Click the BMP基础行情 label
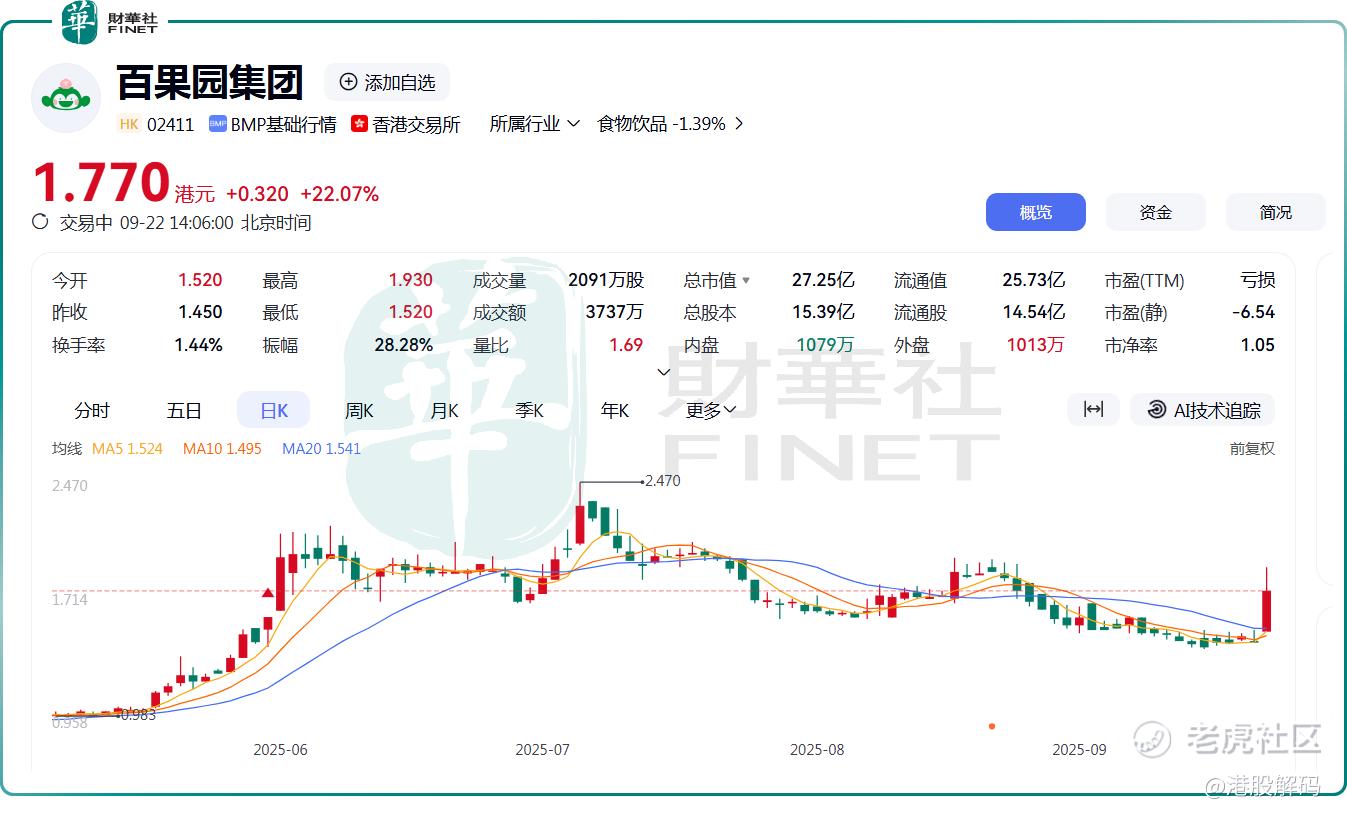This screenshot has height=816, width=1347. tap(283, 124)
